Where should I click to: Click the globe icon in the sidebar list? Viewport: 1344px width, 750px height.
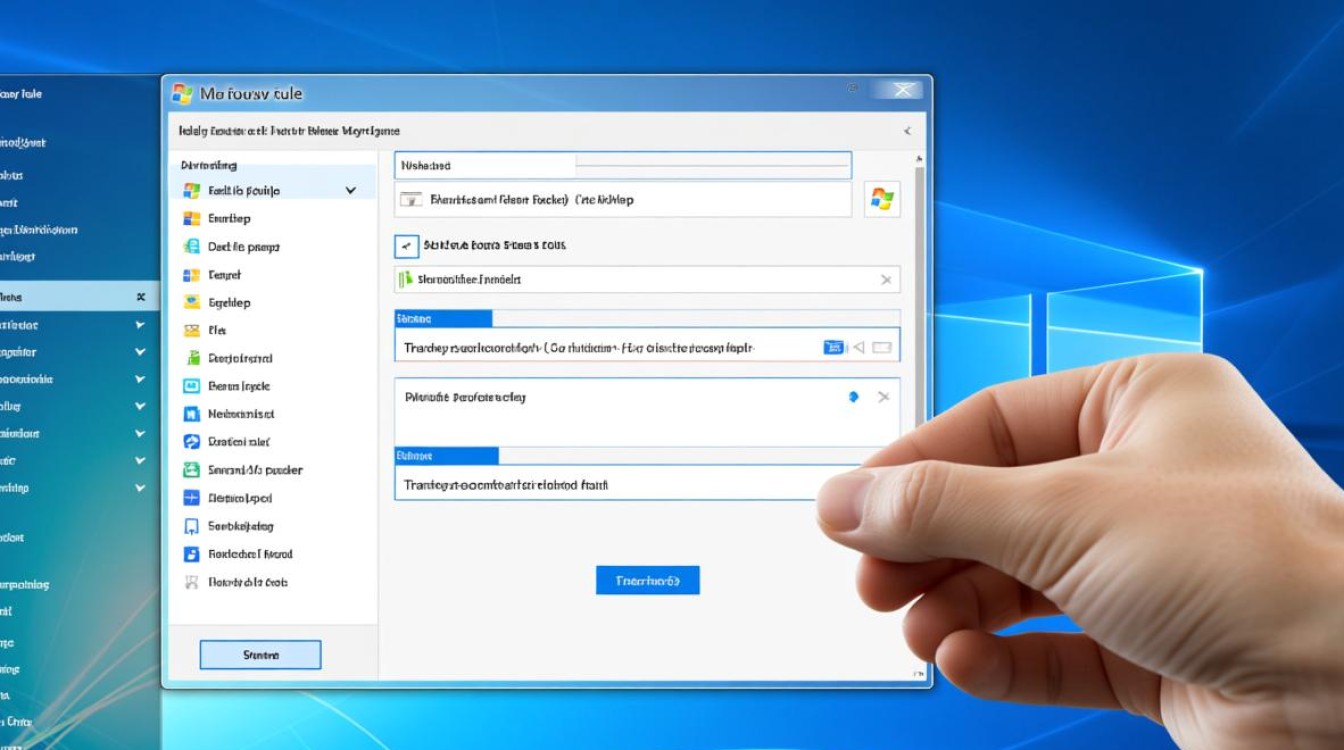(x=192, y=246)
